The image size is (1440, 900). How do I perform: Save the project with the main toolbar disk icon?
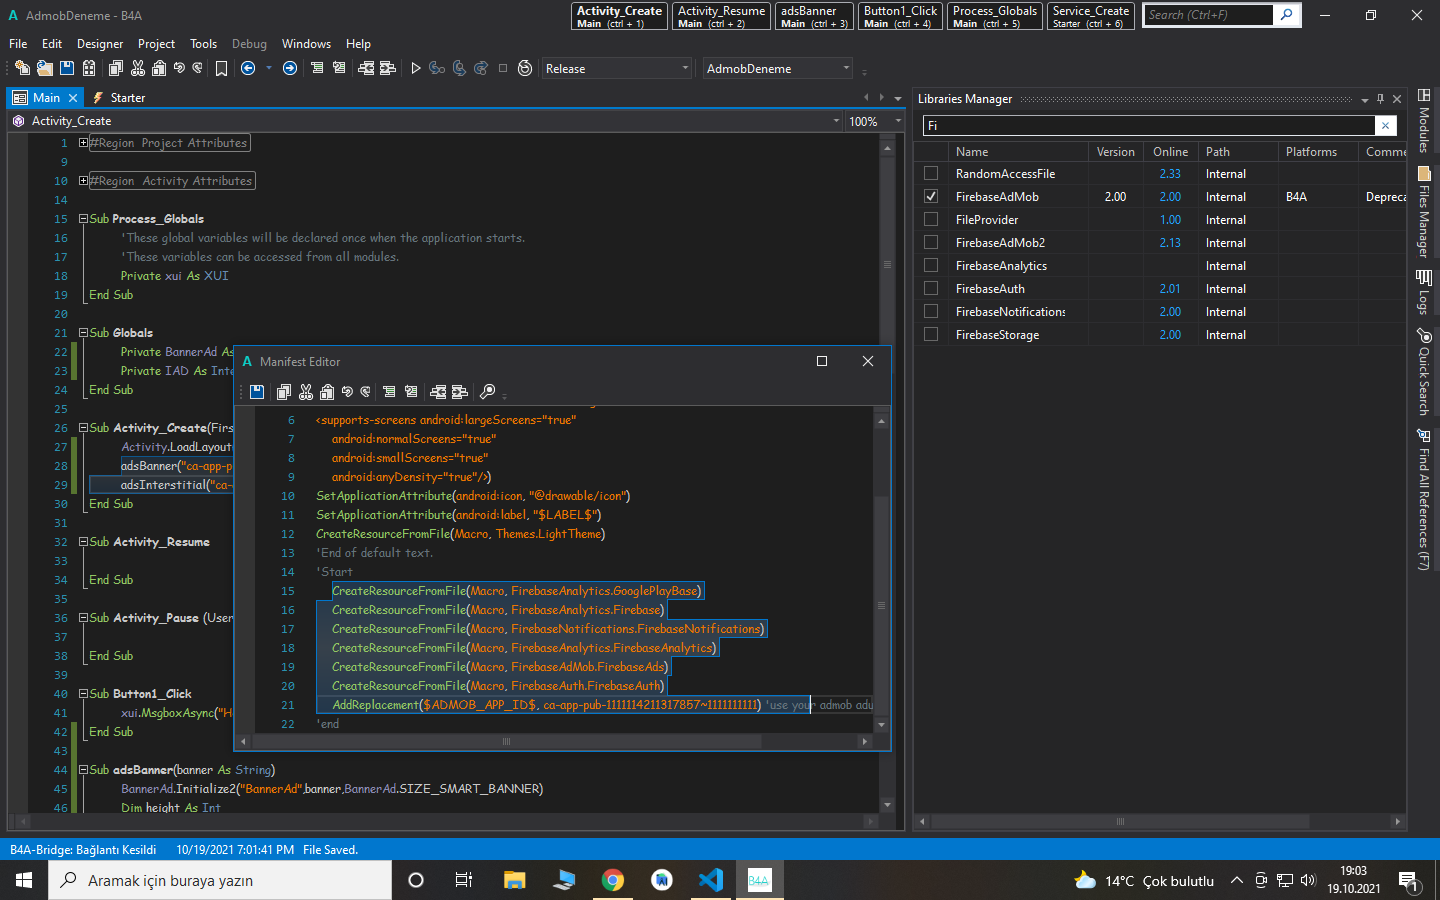[66, 68]
